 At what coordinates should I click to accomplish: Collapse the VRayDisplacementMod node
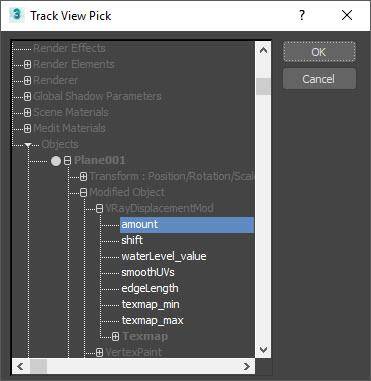(99, 209)
